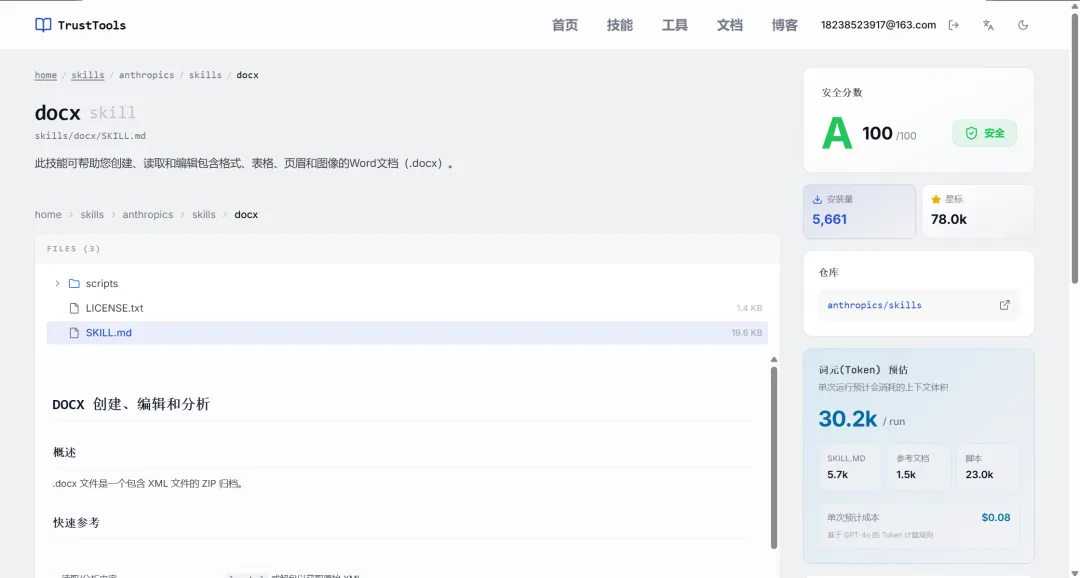Click the 19.6 KB file size
Image resolution: width=1080 pixels, height=578 pixels.
[747, 333]
